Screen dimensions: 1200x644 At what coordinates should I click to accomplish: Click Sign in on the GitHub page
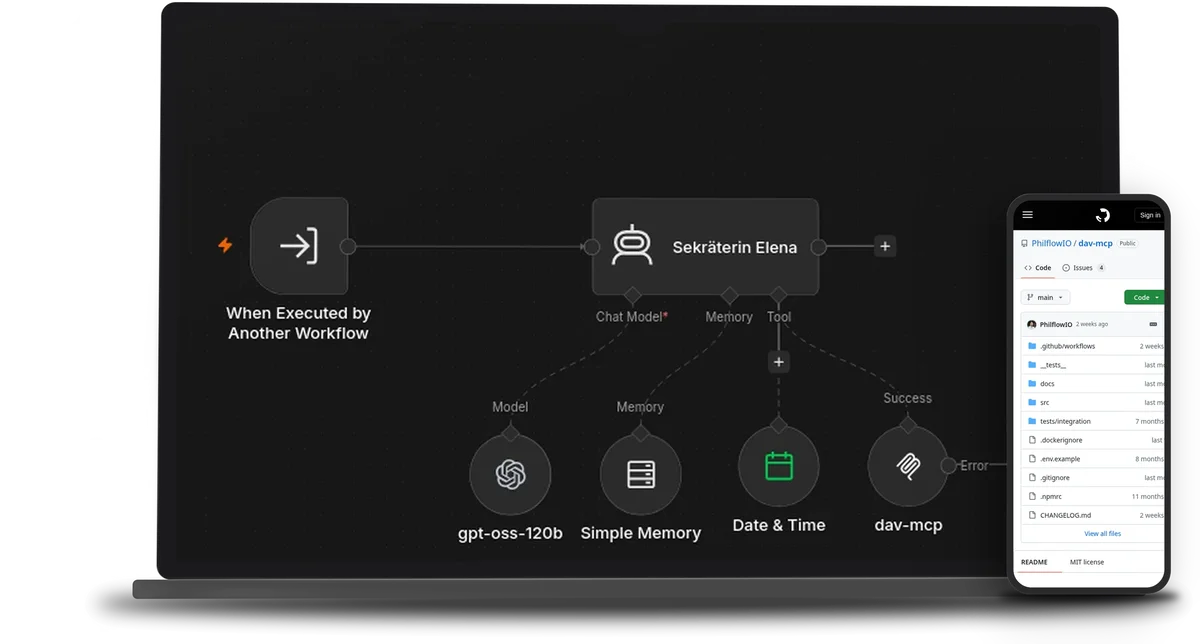coord(1150,215)
